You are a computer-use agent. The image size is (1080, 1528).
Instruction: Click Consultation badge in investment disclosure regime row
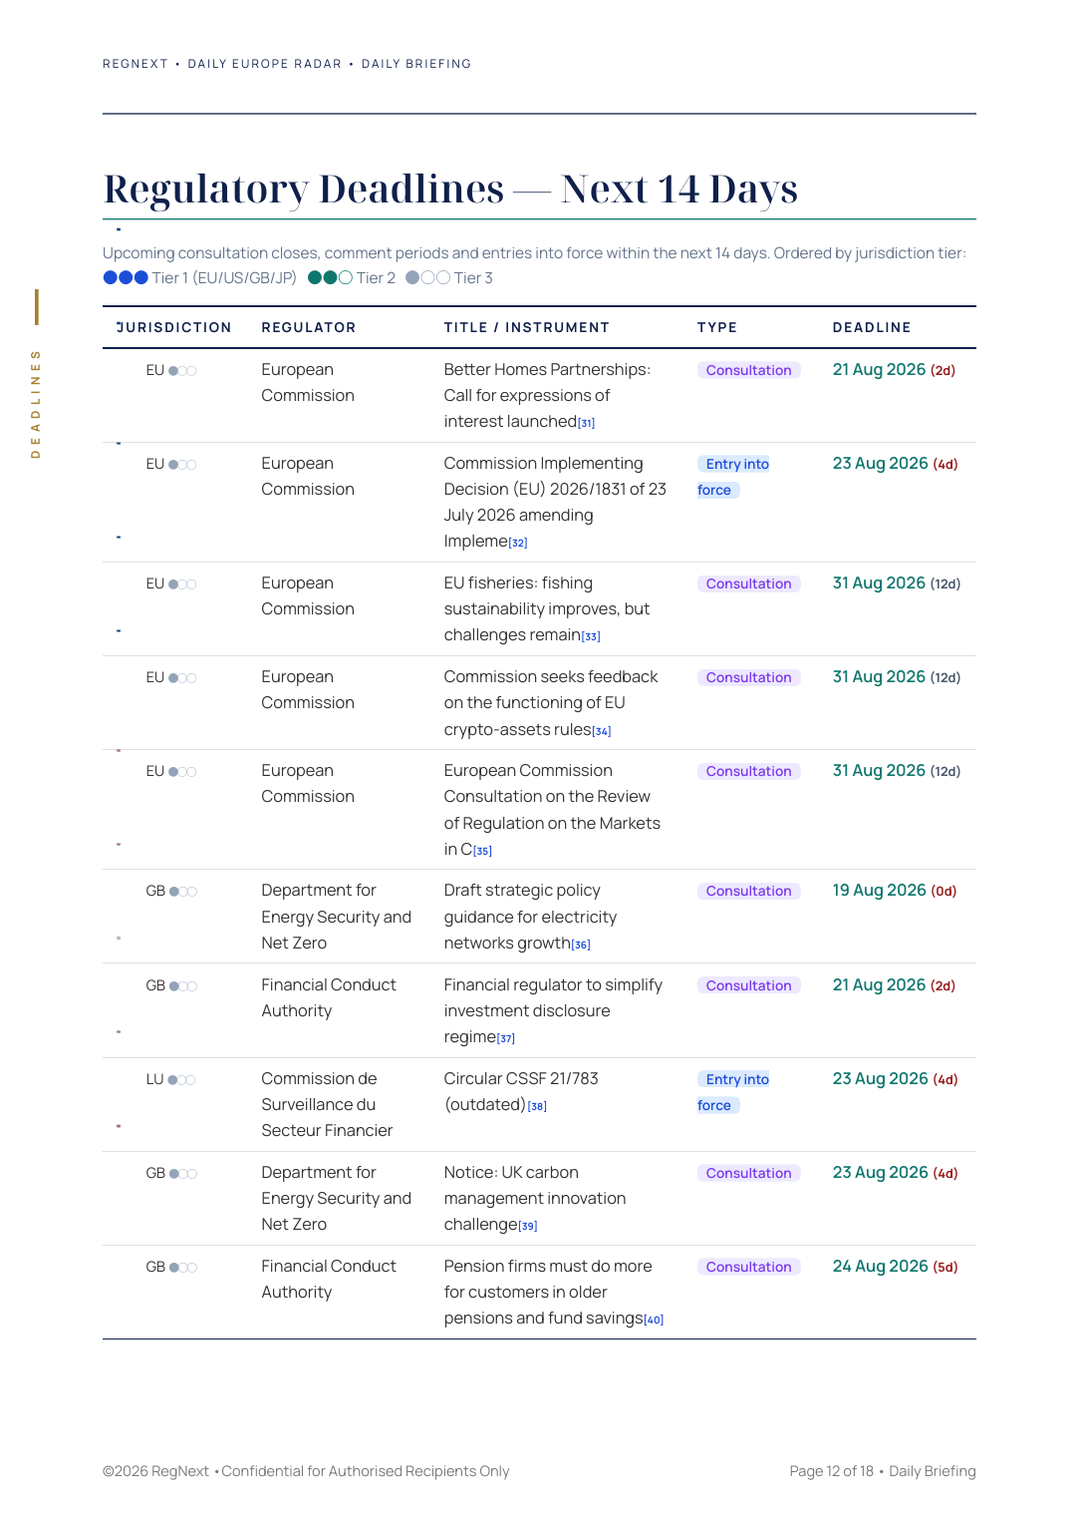749,986
